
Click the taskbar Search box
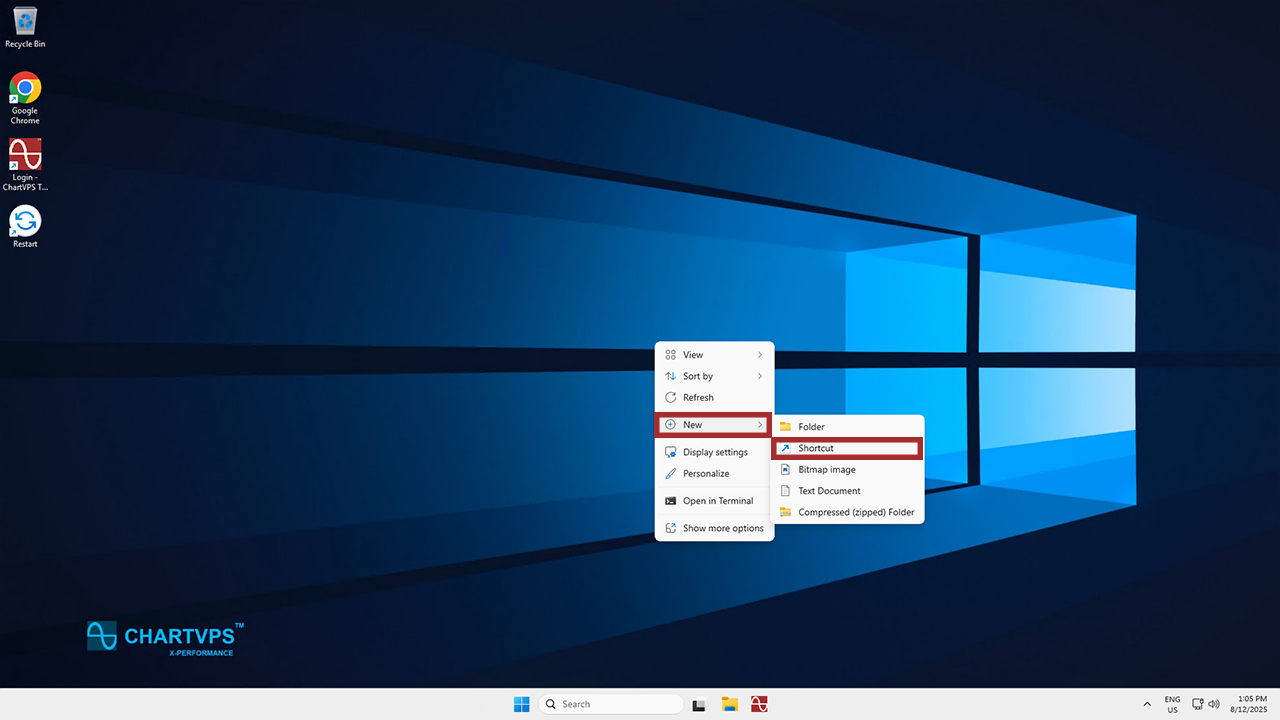coord(610,704)
